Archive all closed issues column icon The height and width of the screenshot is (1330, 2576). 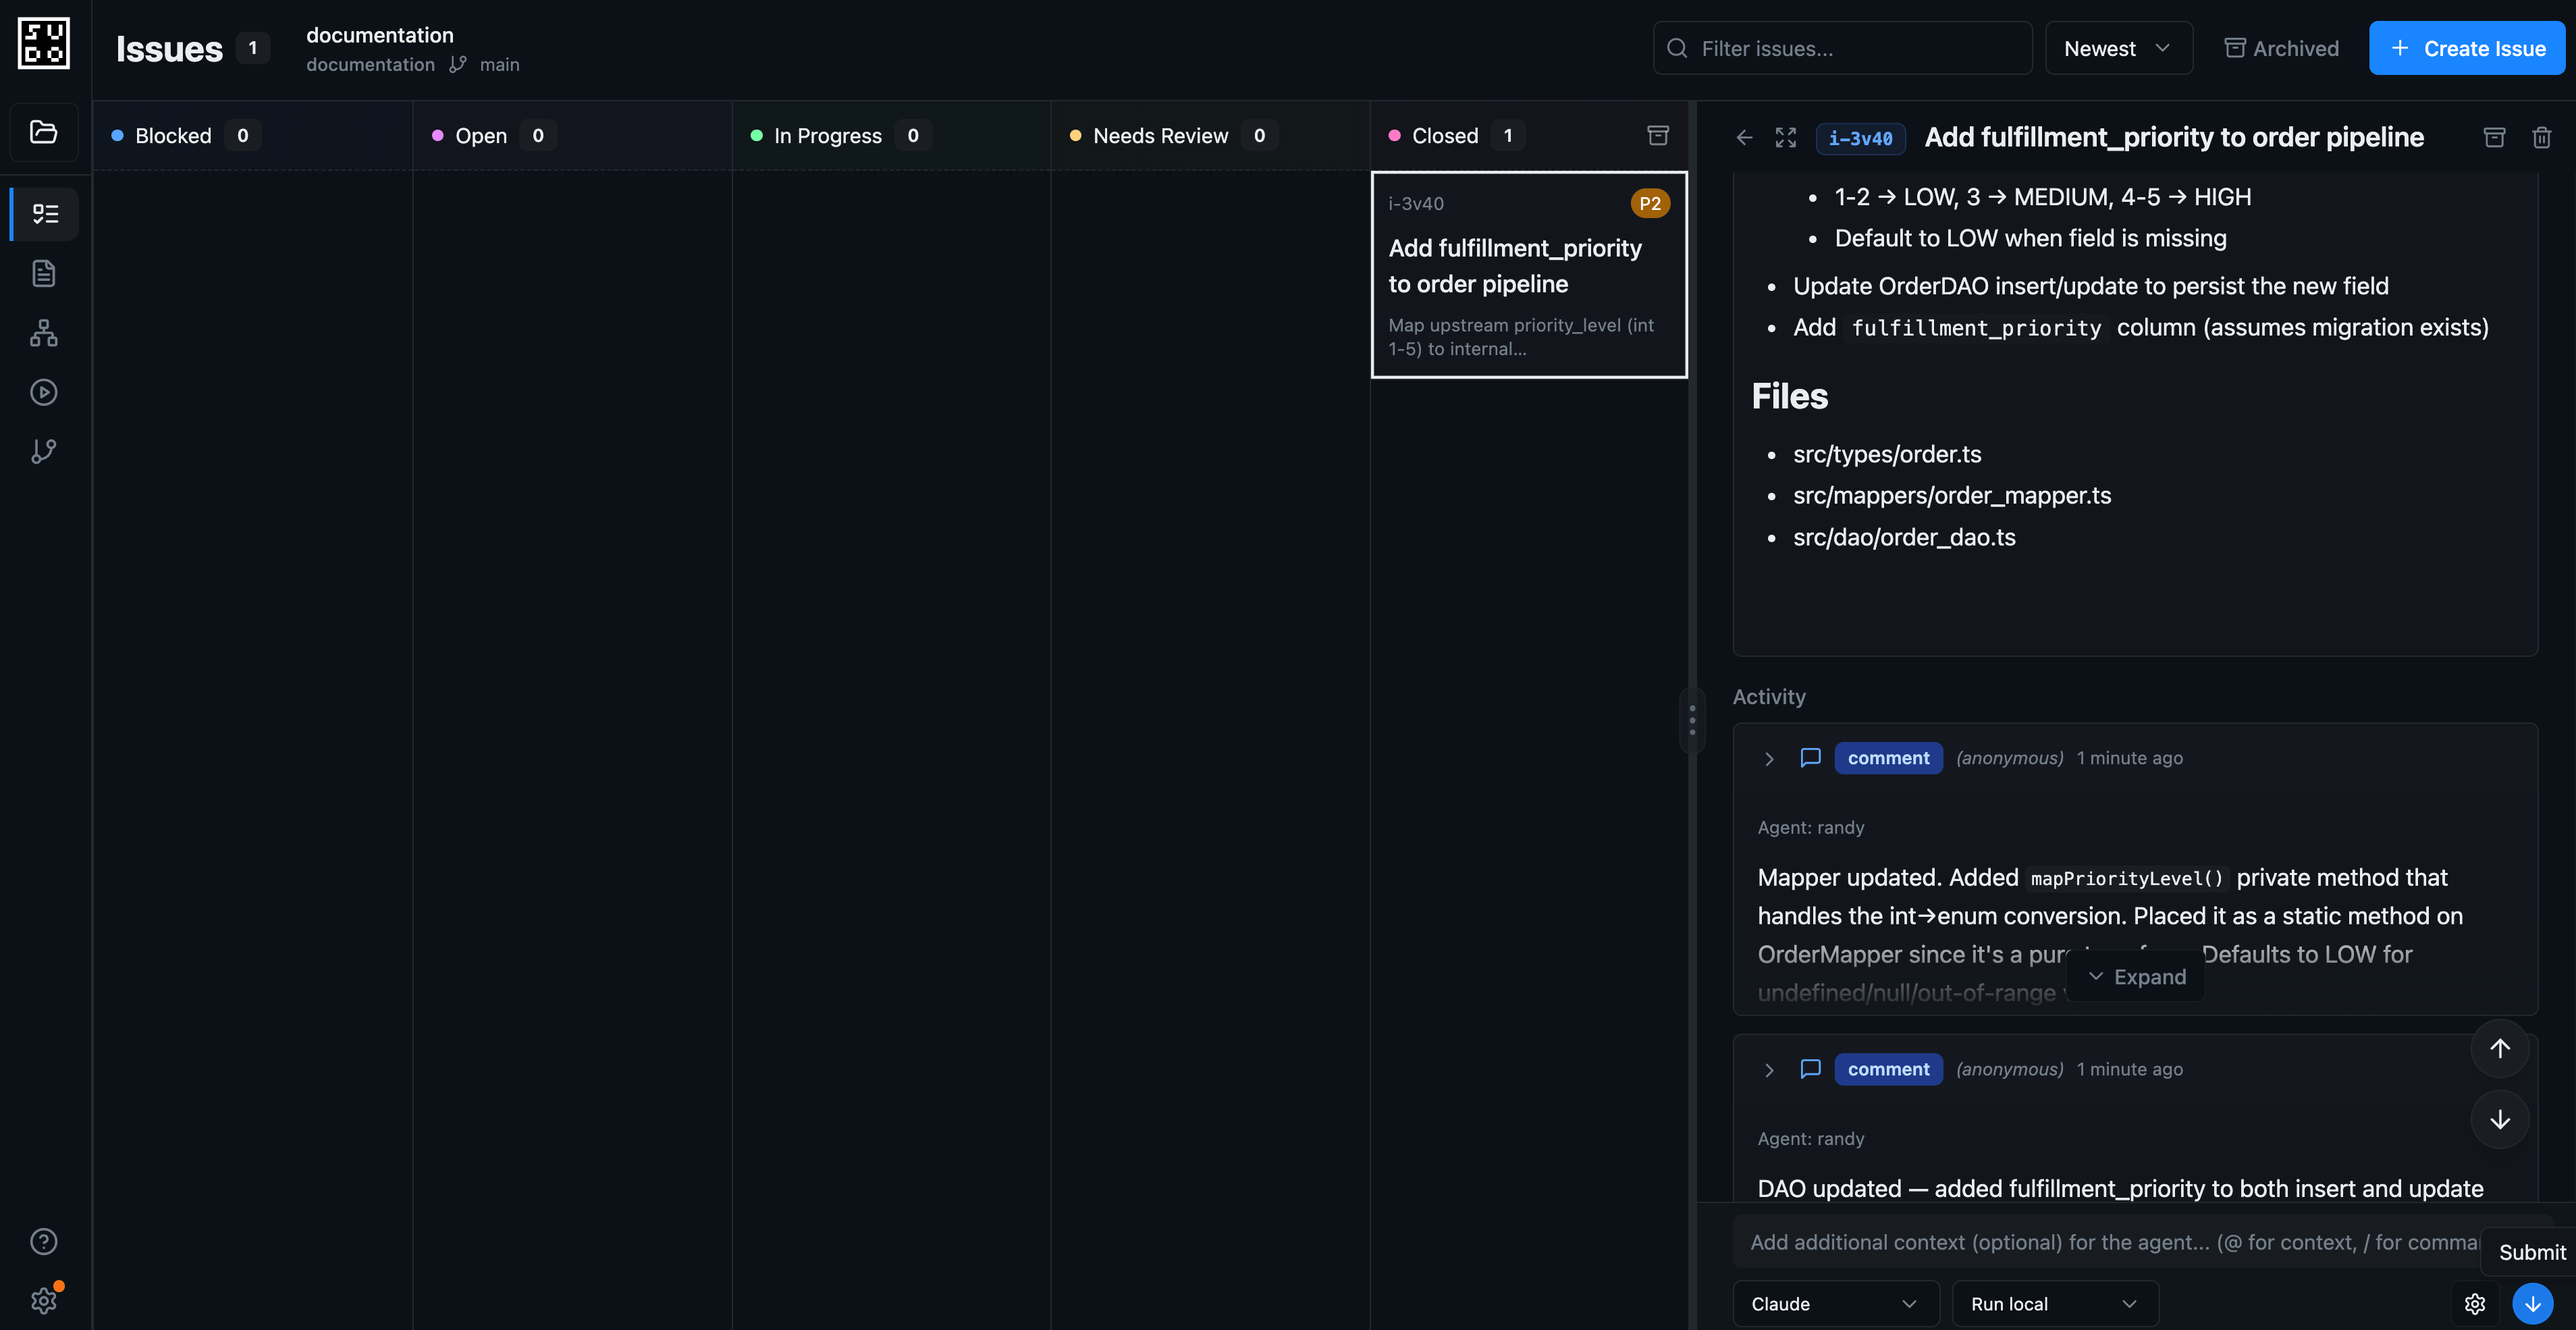coord(1658,135)
